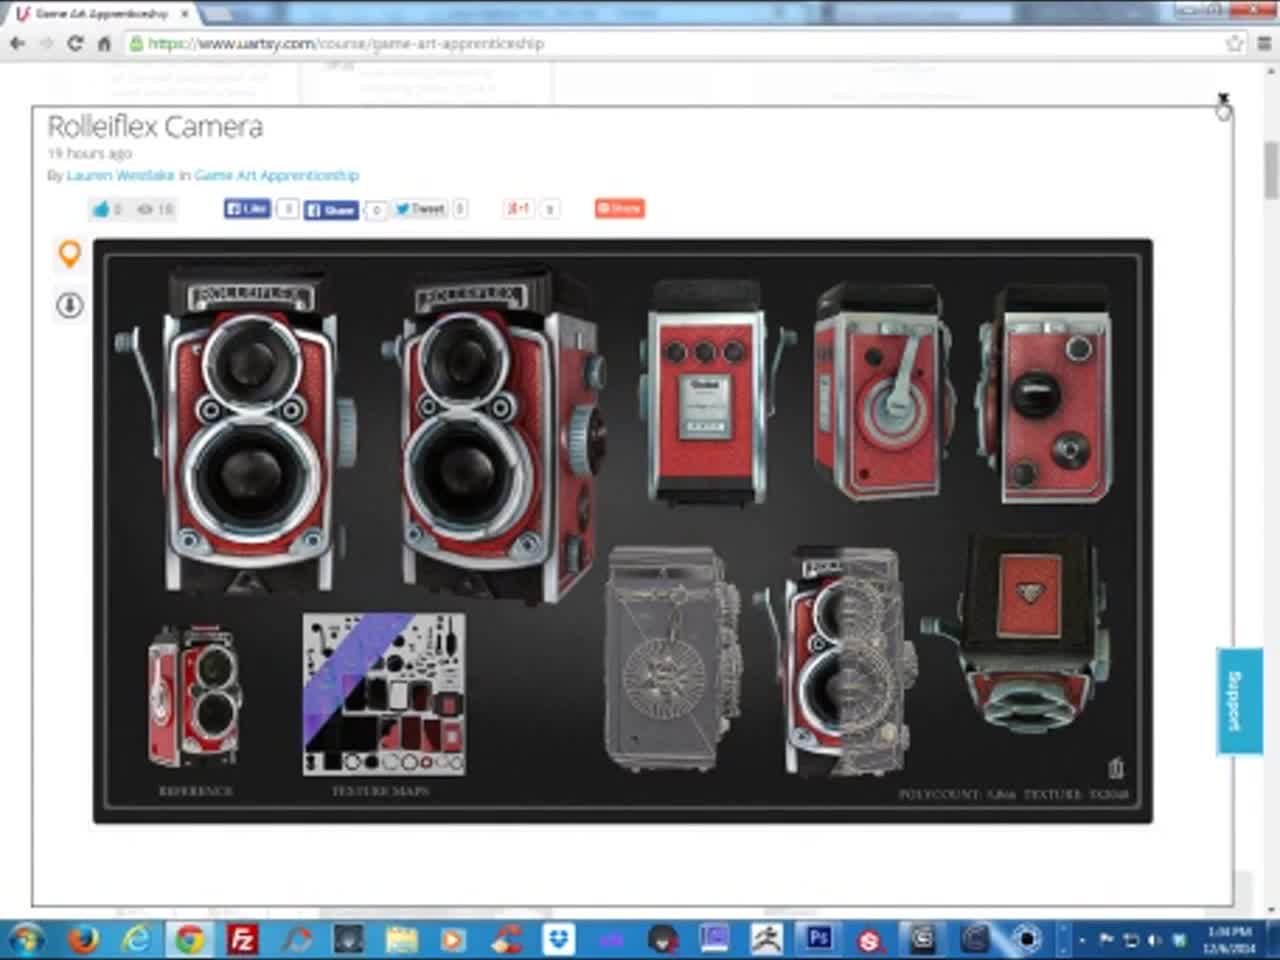Switch to Chrome in the taskbar
This screenshot has width=1280, height=960.
point(189,940)
